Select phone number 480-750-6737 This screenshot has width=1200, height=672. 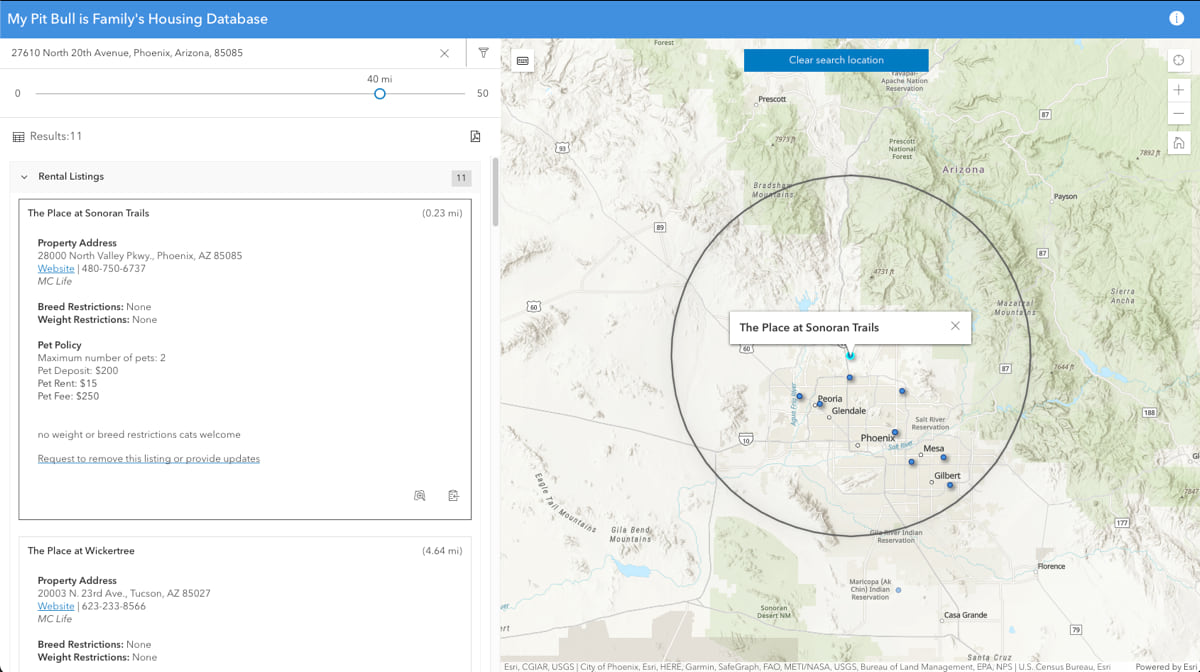tap(113, 269)
